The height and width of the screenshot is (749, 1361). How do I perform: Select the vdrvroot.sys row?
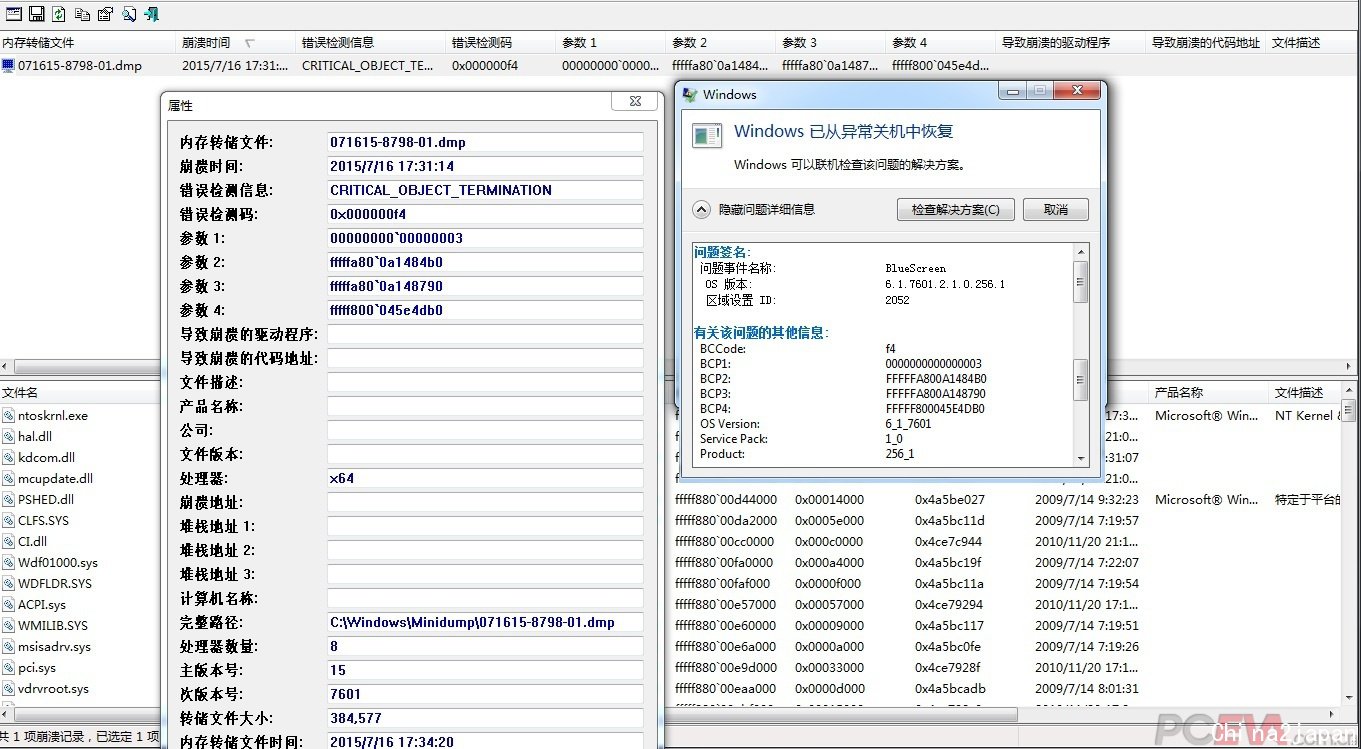pos(80,689)
